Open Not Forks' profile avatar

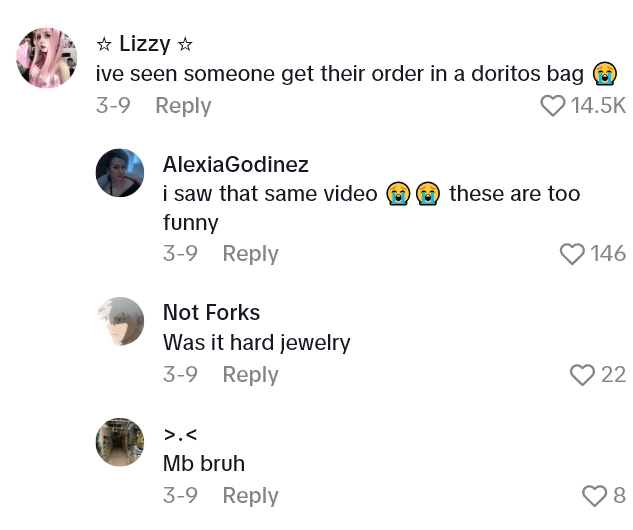coord(120,322)
